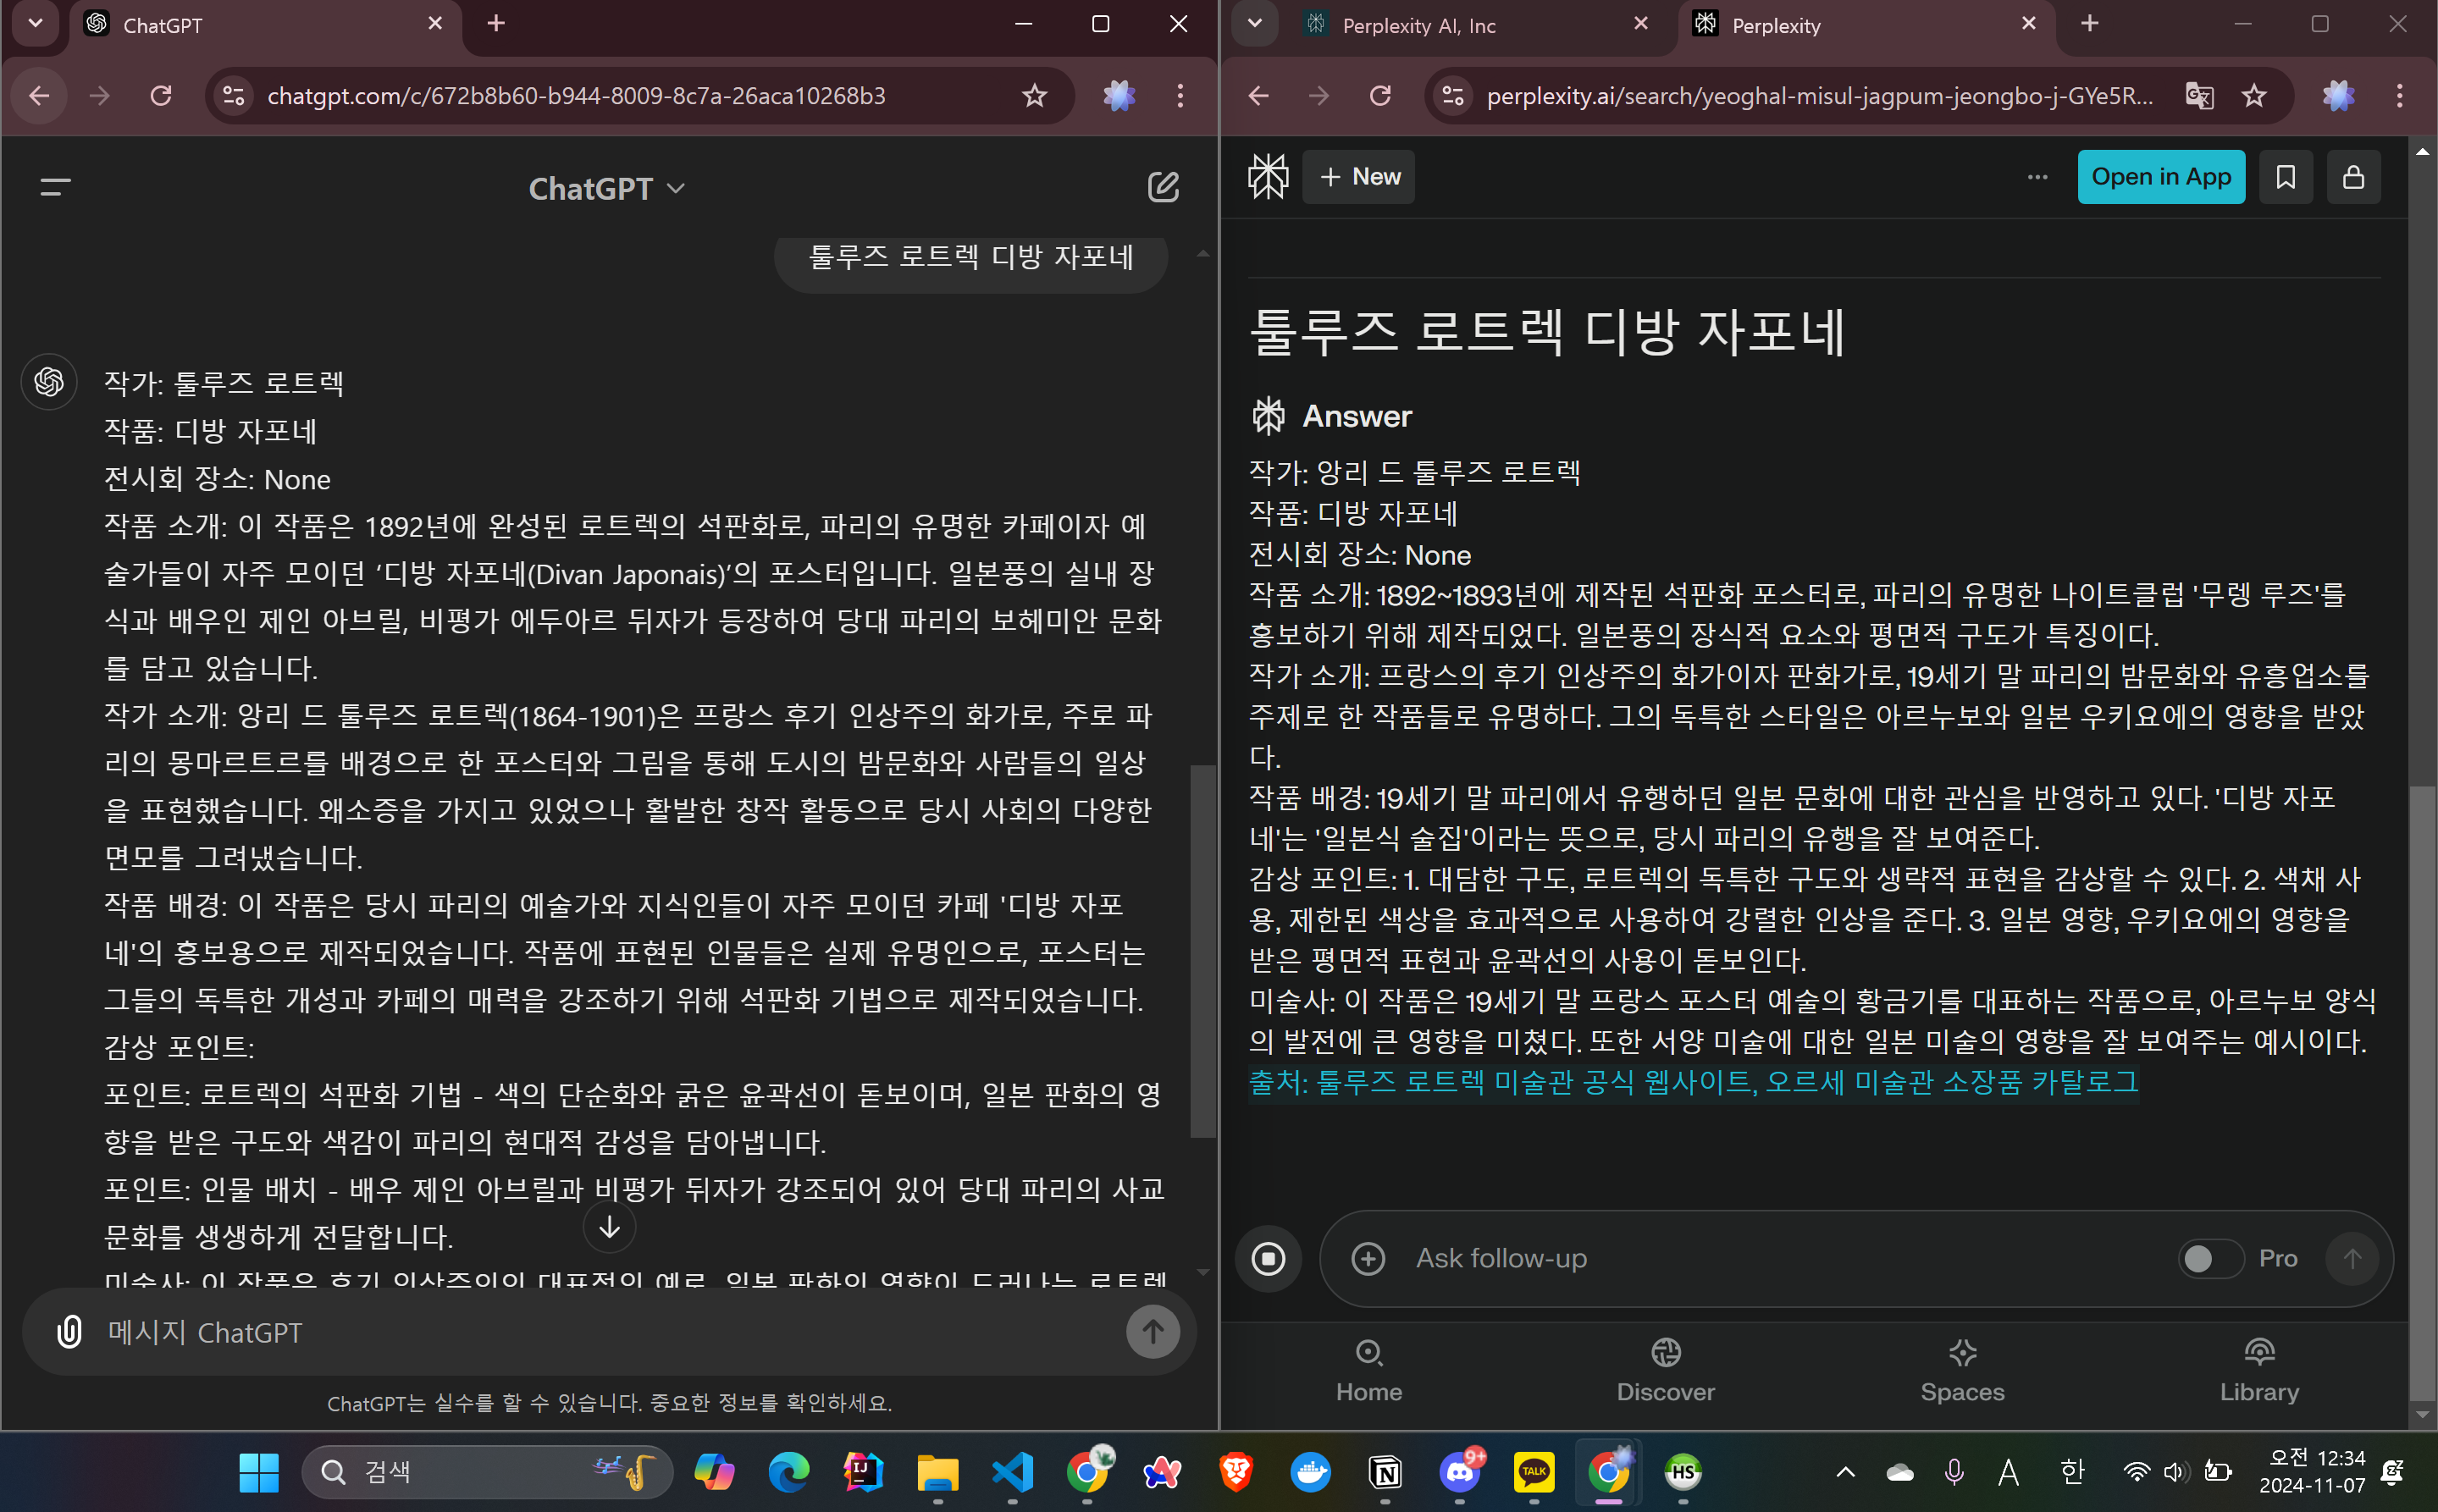Click plus attach icon in follow-up box
The image size is (2438, 1512).
point(1368,1258)
